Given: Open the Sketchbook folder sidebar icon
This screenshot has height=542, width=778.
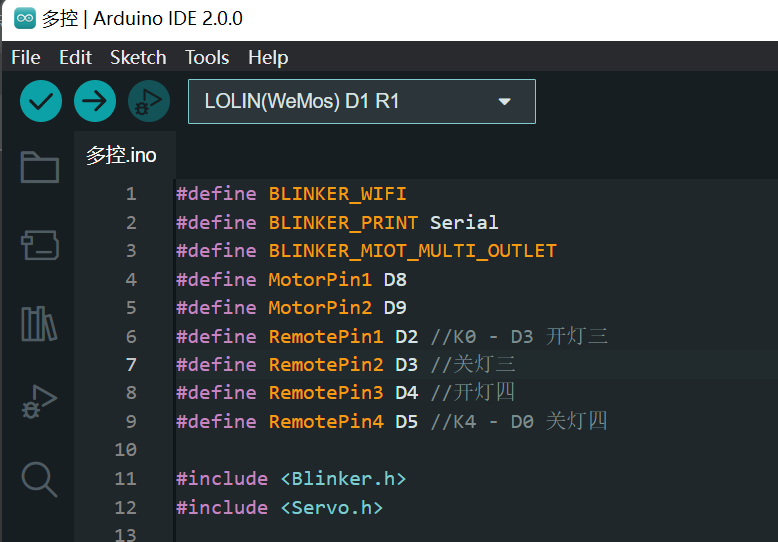Looking at the screenshot, I should [40, 167].
